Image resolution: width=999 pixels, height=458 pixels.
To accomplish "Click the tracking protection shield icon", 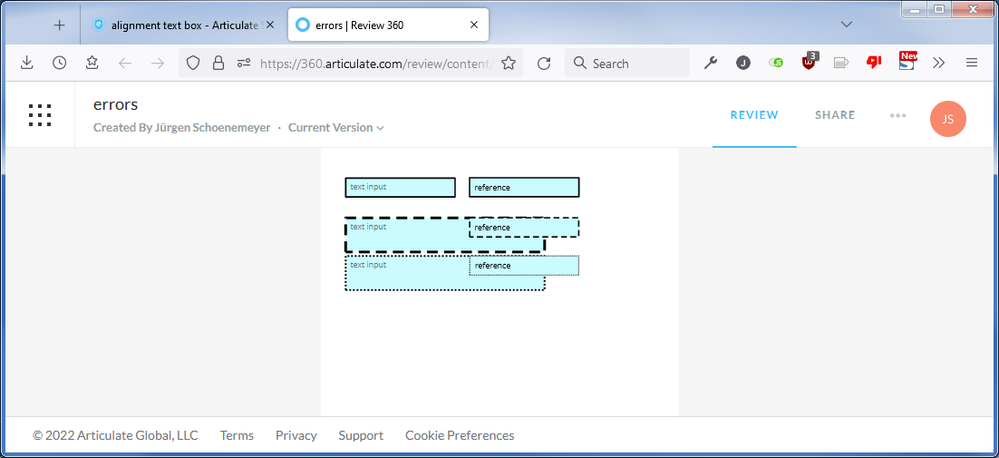I will pos(194,63).
